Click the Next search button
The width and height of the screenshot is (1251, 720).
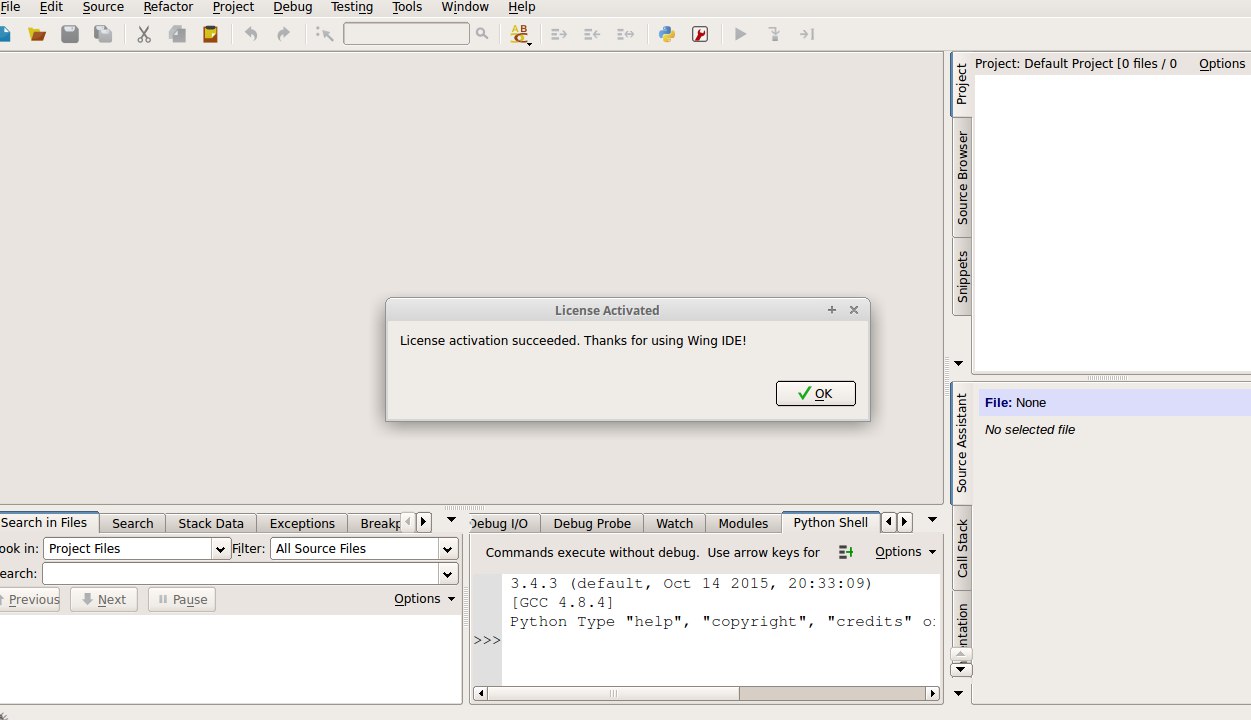point(104,599)
